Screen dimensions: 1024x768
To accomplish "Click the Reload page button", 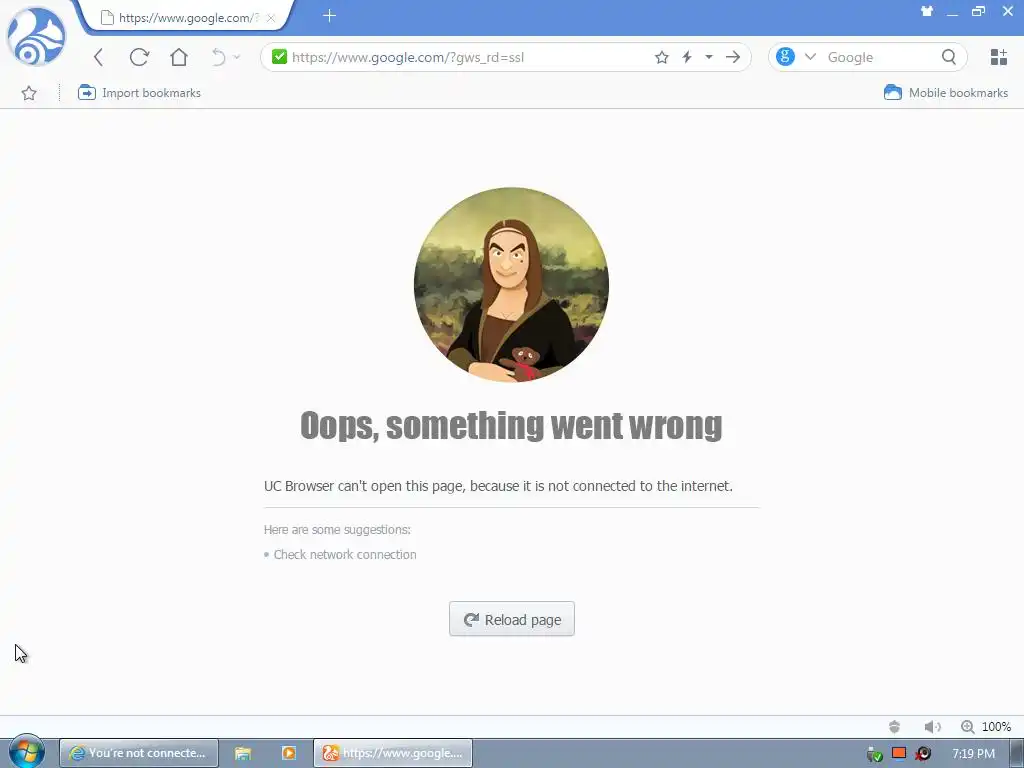I will 512,618.
